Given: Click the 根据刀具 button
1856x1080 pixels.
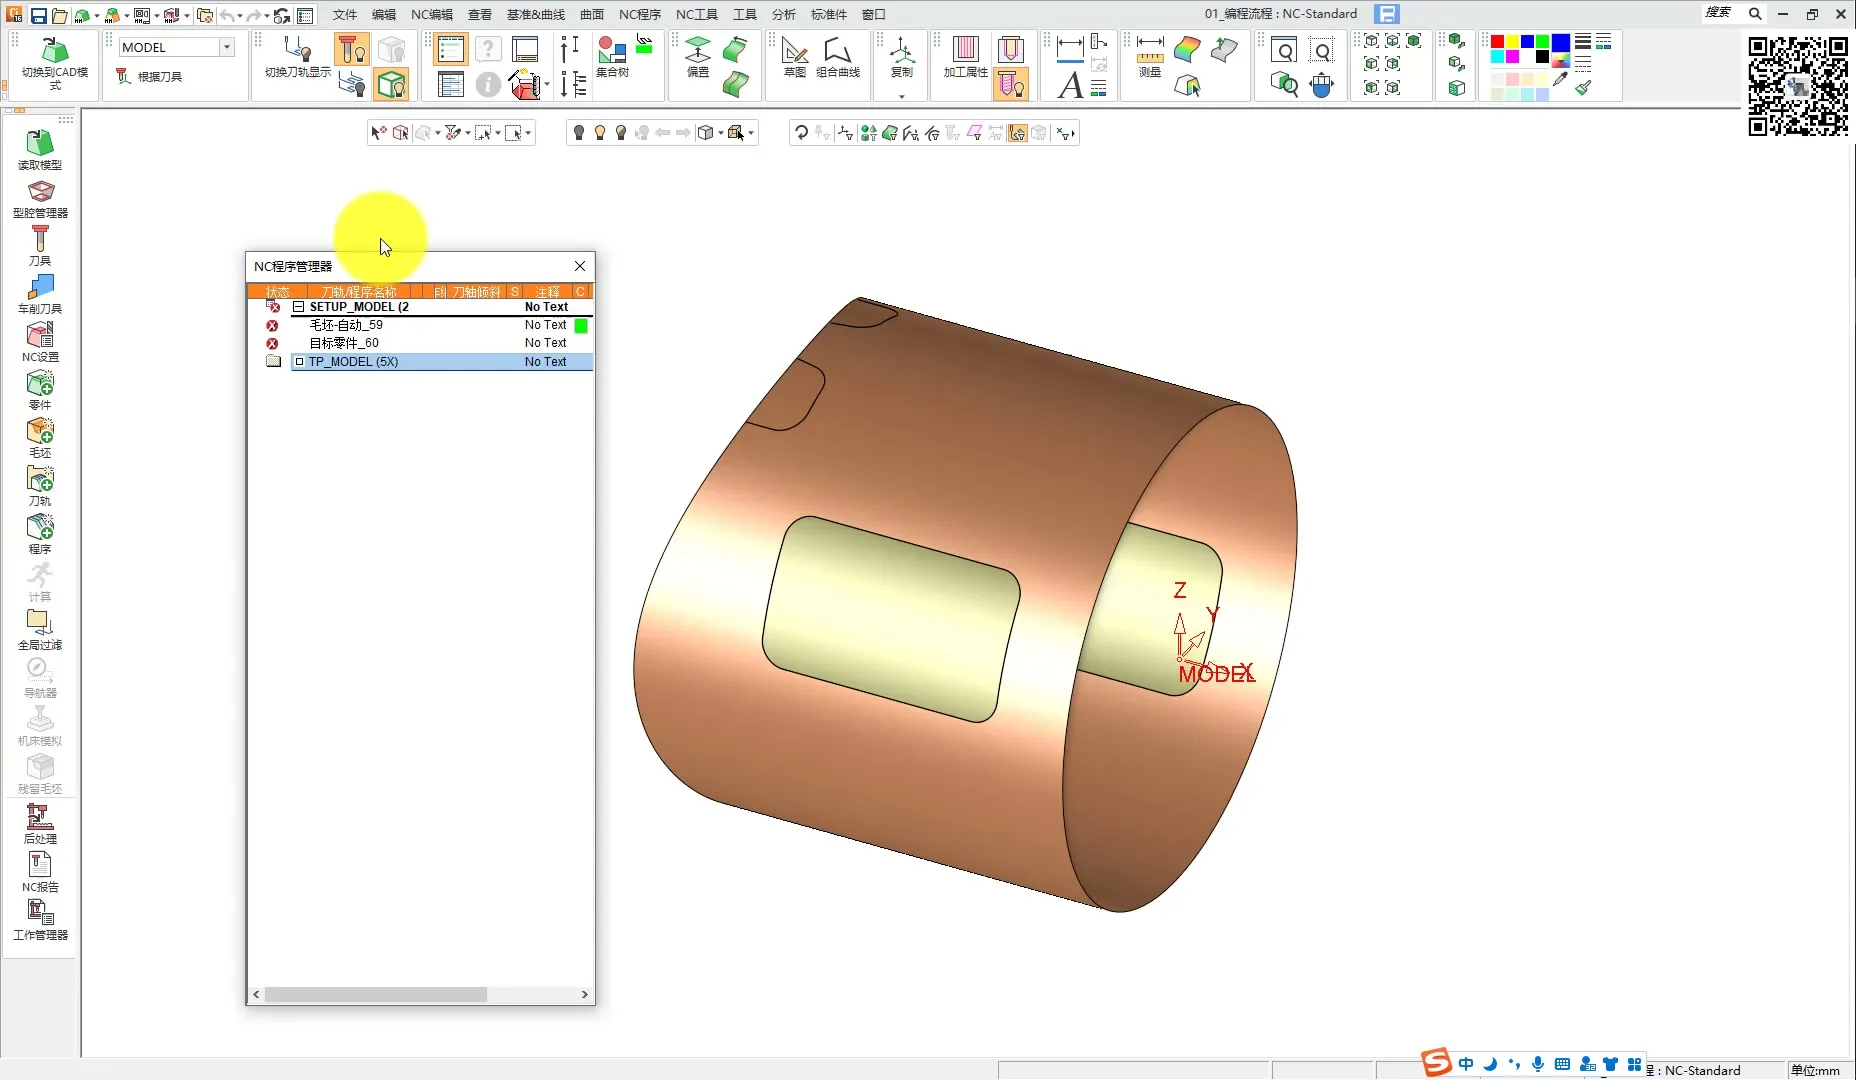Looking at the screenshot, I should pos(149,77).
